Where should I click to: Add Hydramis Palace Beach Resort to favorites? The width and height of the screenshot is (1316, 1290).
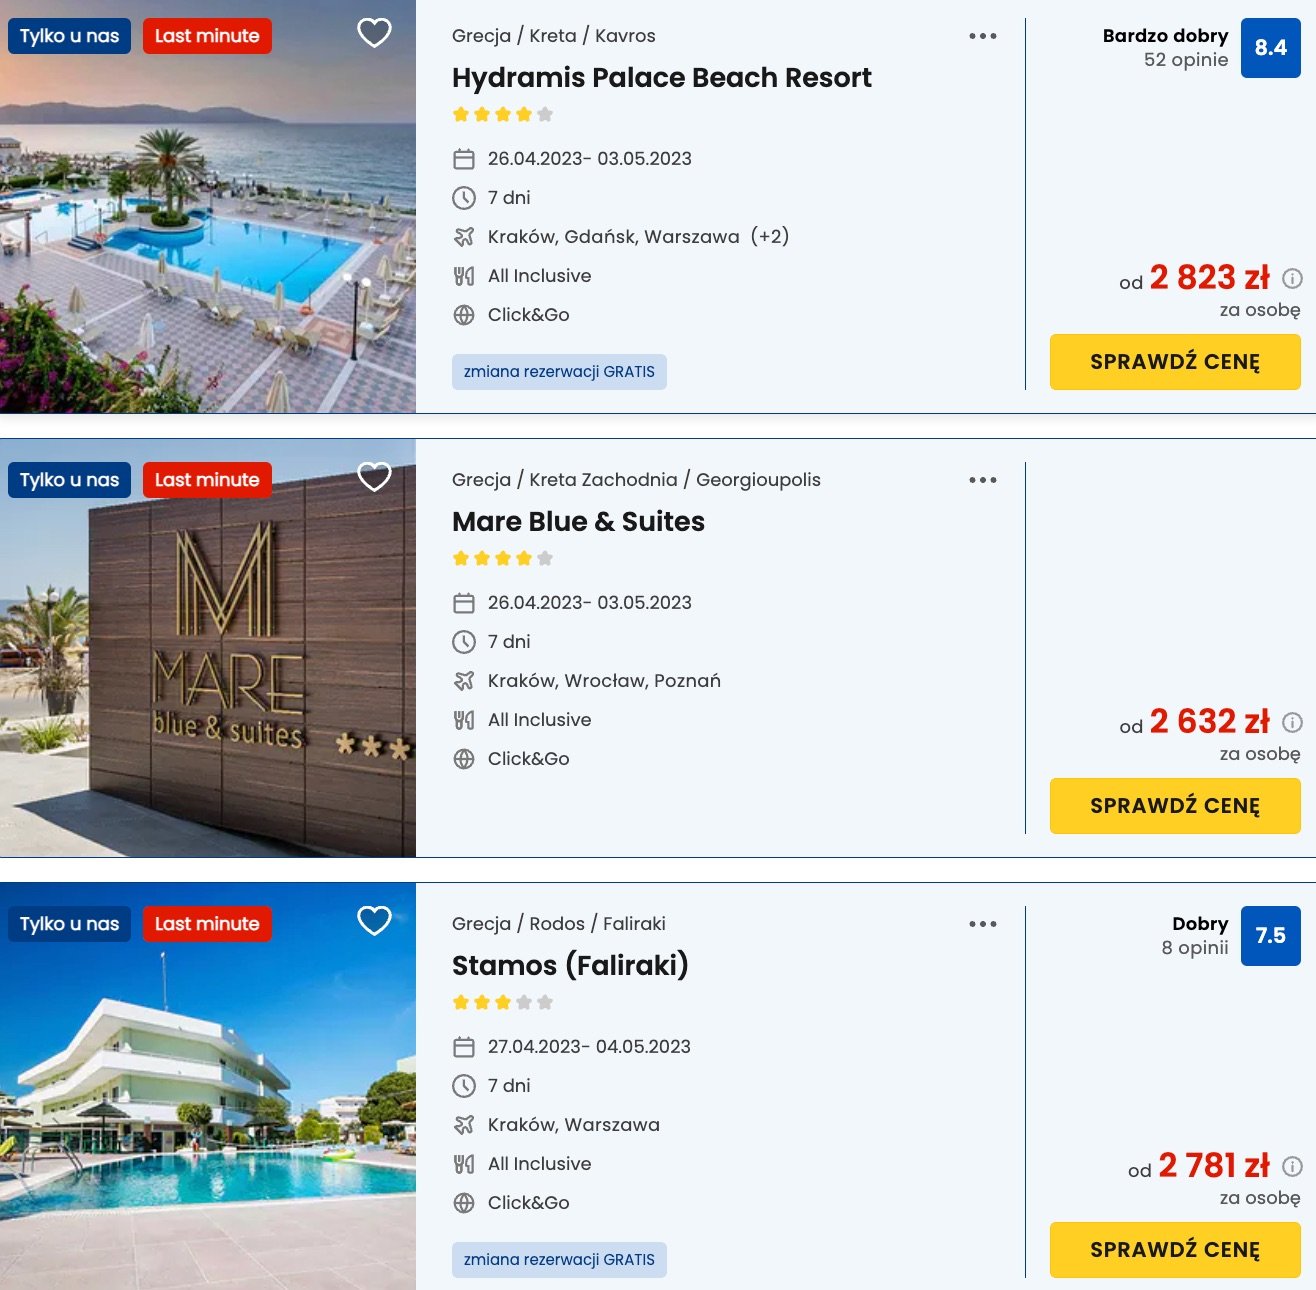(x=374, y=33)
